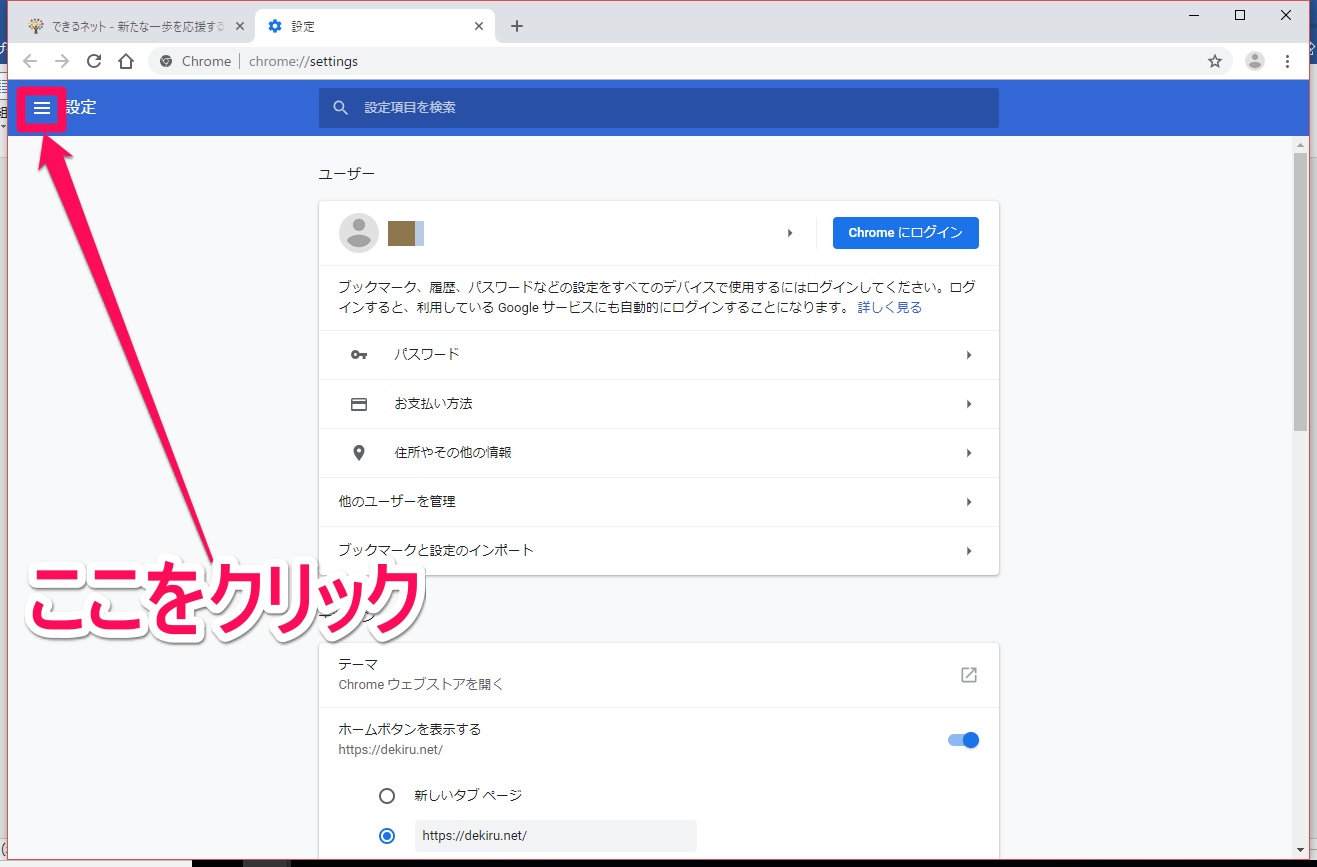Image resolution: width=1317 pixels, height=867 pixels.
Task: Click the テーマ Chrome ウェブストアを開く row
Action: 659,675
